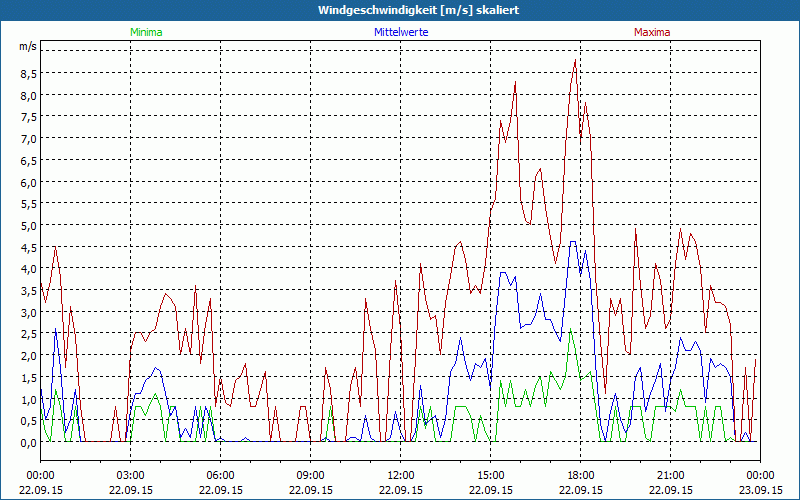Viewport: 800px width, 500px height.
Task: Click the m/s unit label
Action: pos(28,46)
